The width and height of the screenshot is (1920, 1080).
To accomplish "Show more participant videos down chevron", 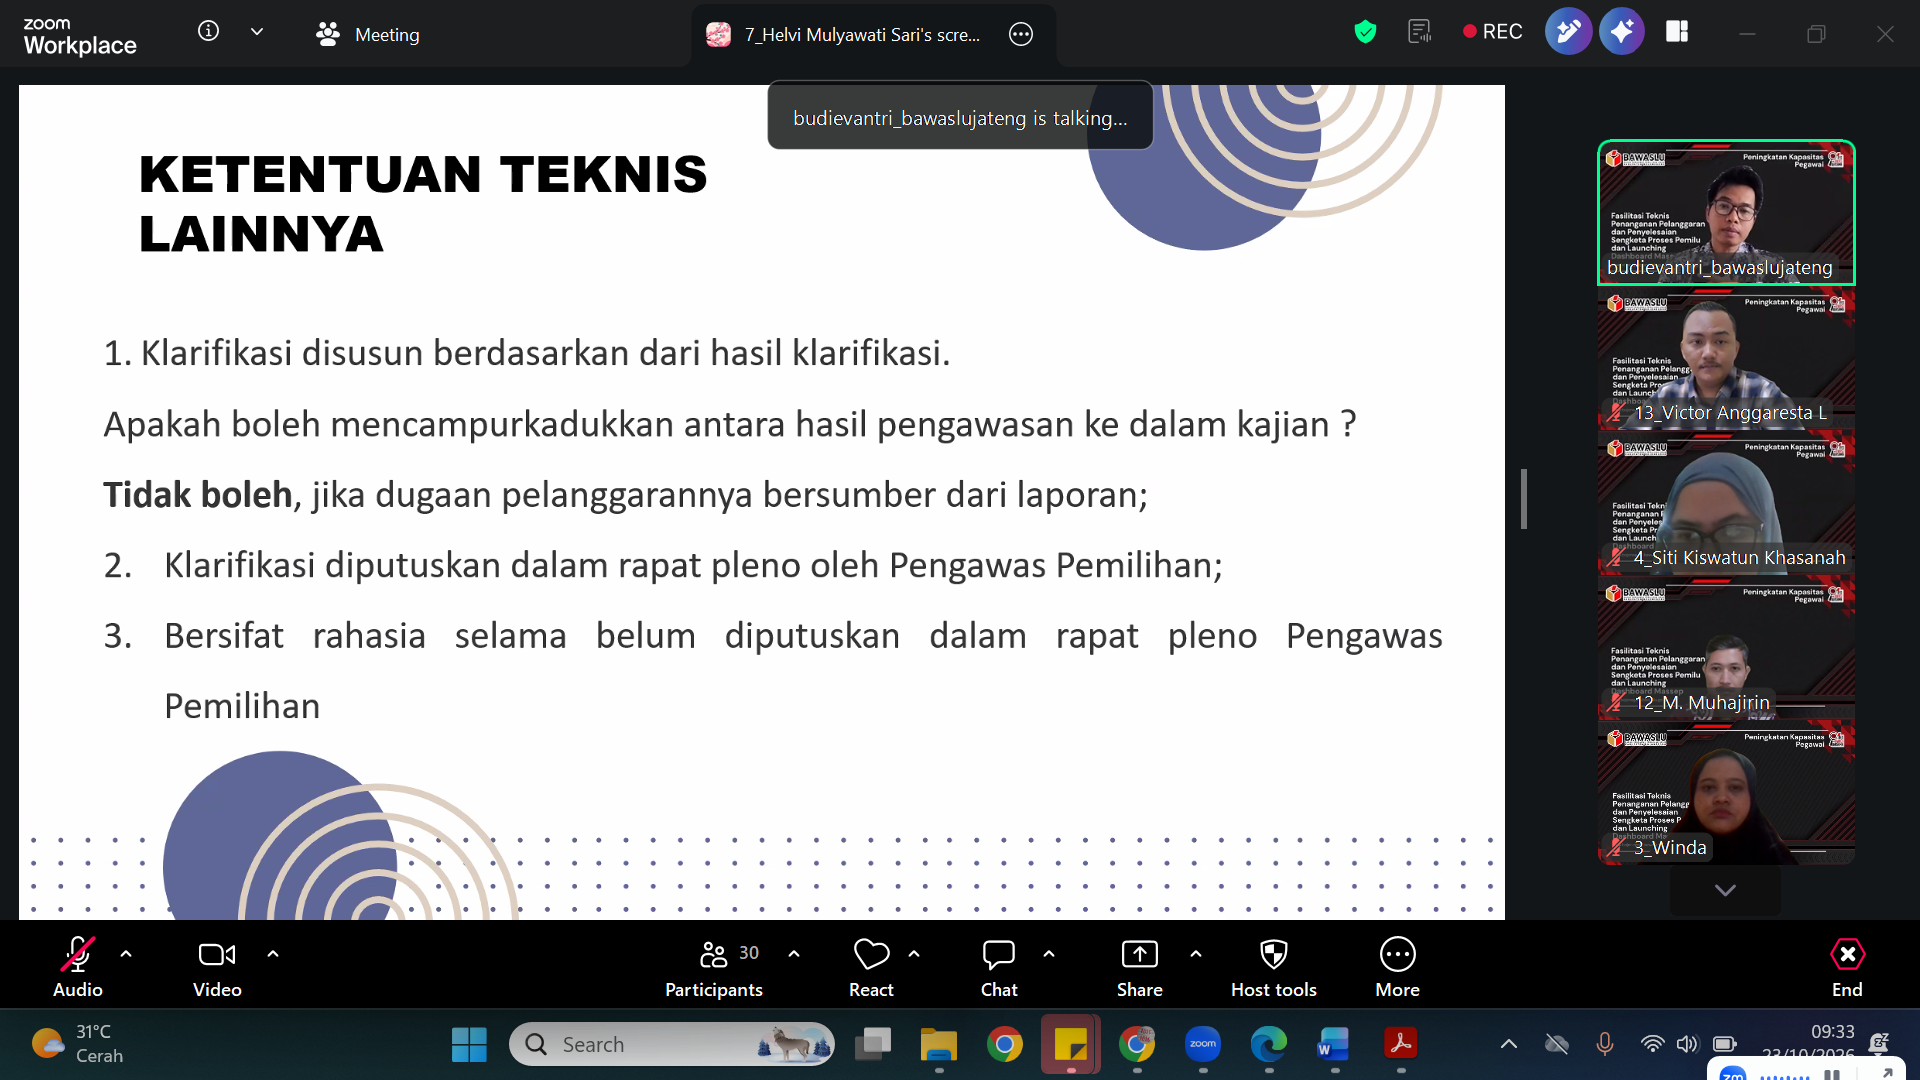I will tap(1725, 890).
